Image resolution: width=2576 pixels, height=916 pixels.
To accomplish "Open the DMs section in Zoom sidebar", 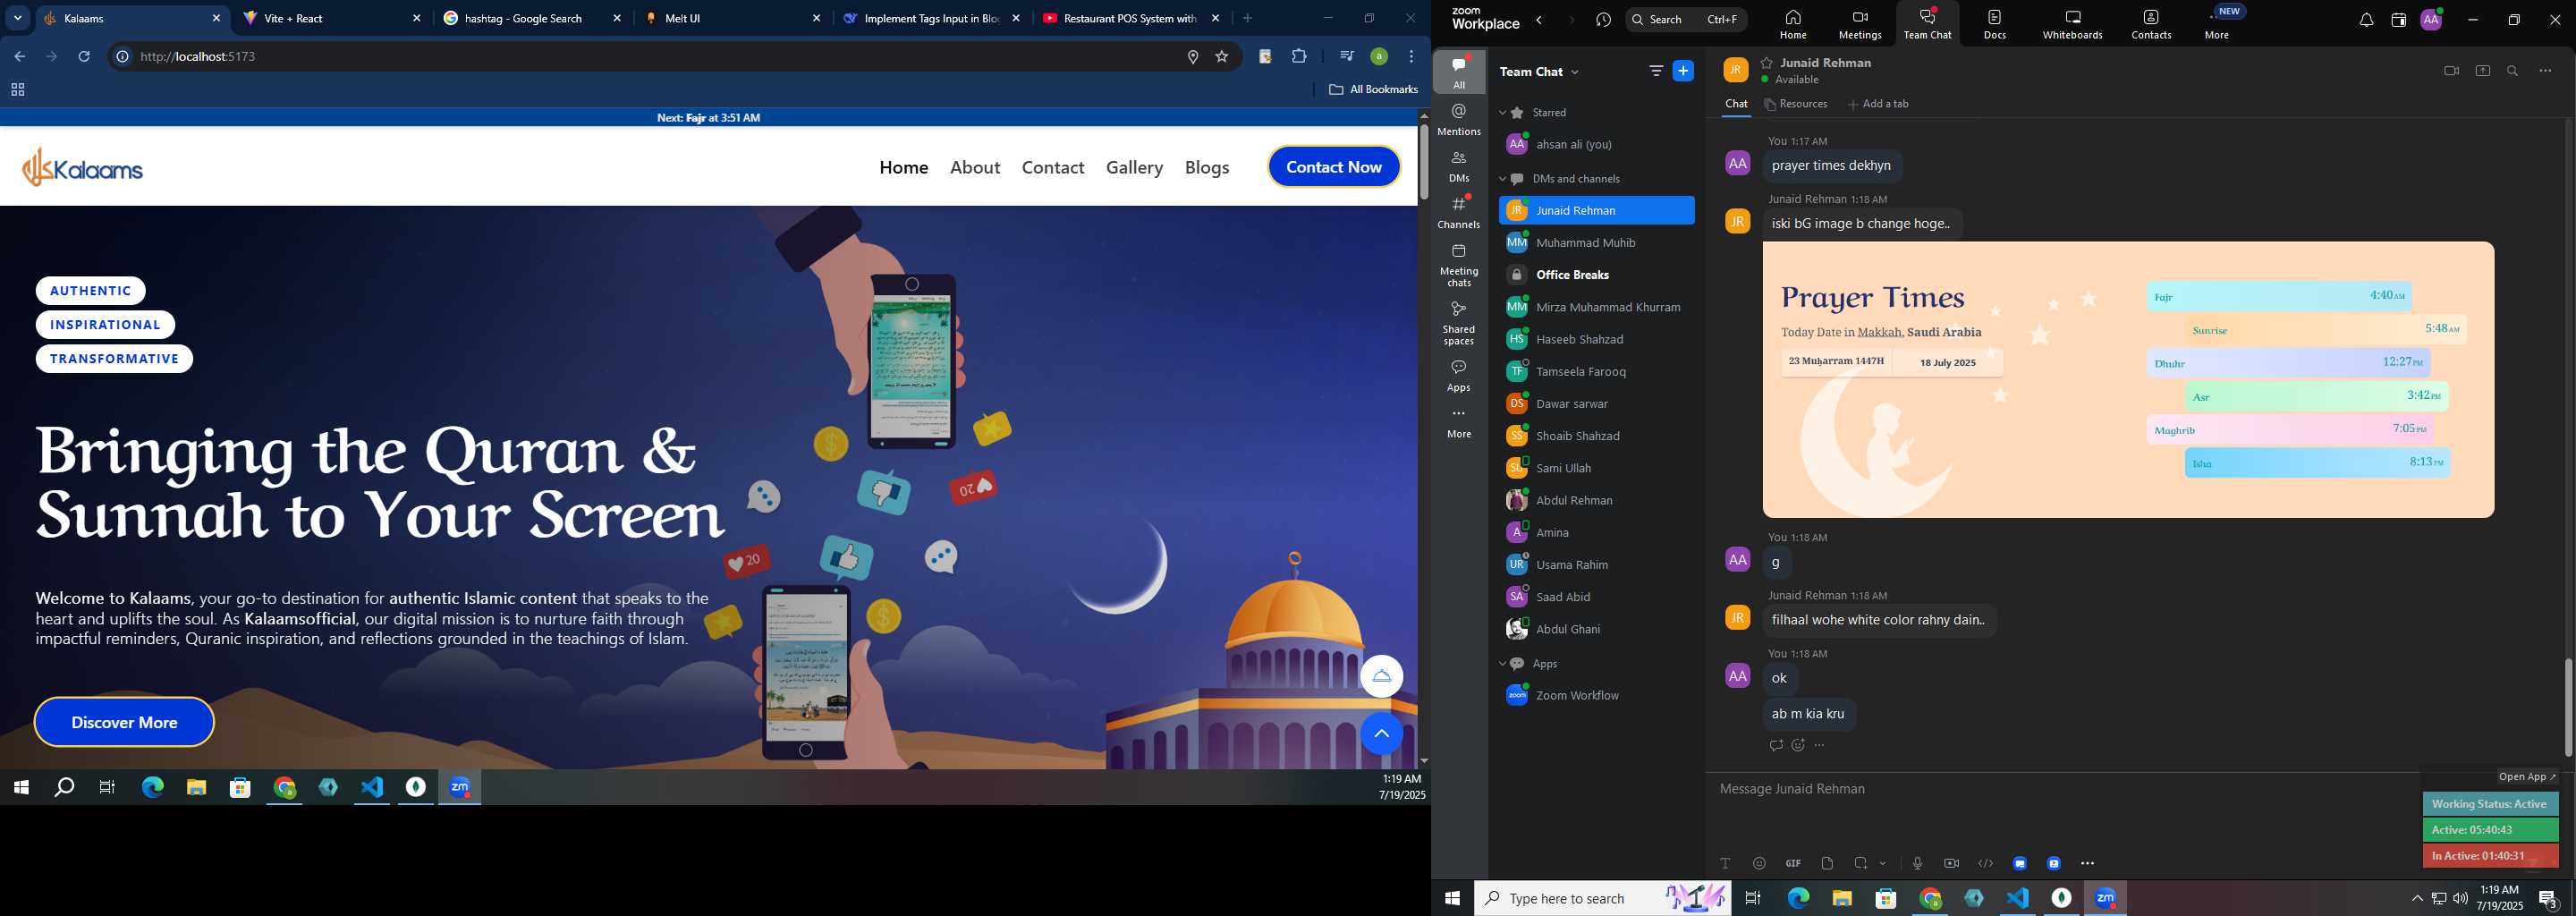I will 1459,166.
